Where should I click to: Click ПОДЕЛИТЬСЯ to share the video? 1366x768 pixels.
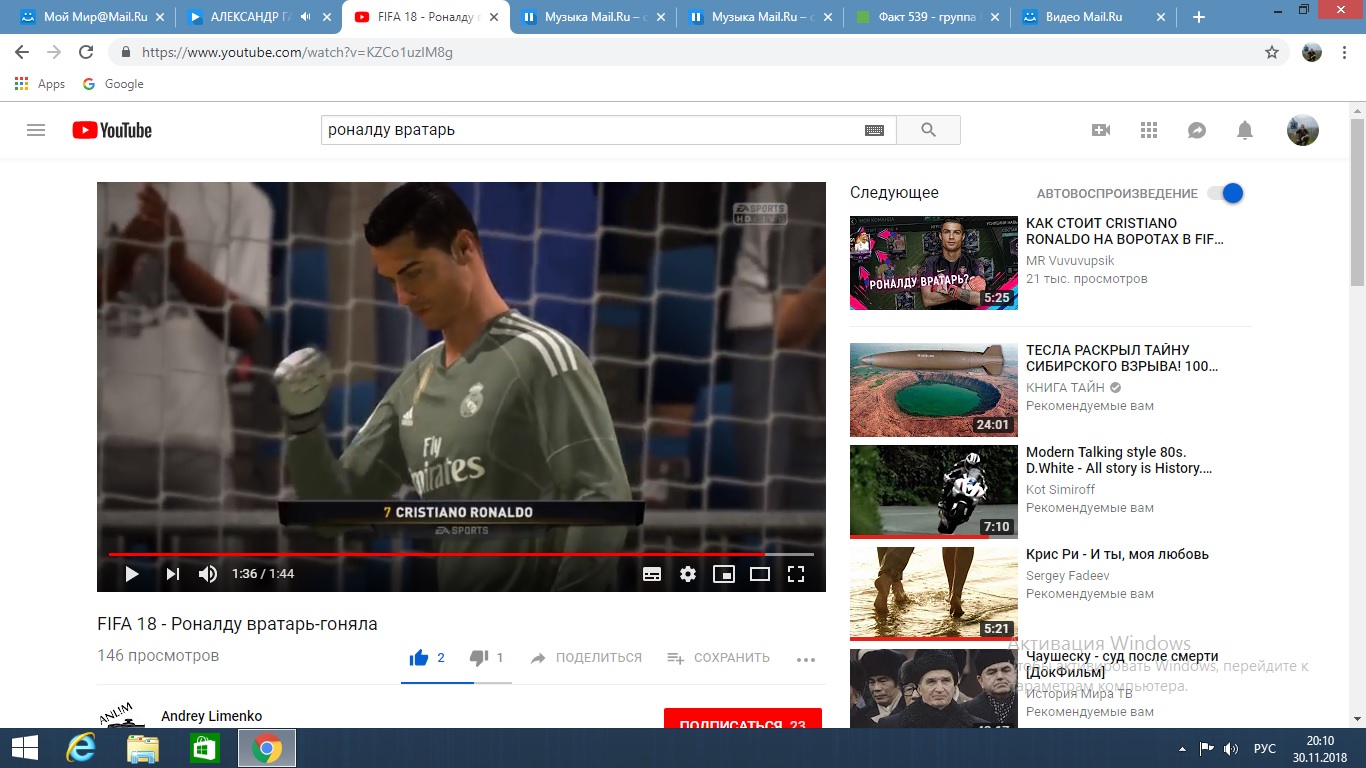(586, 658)
